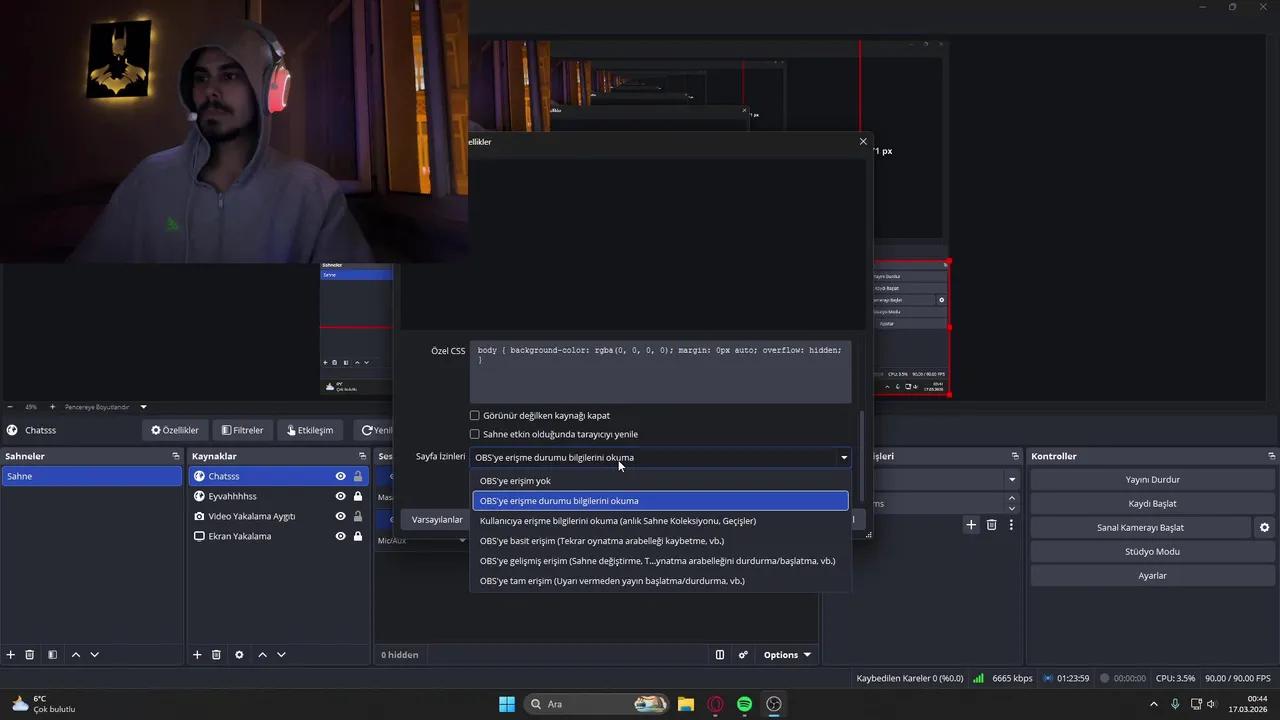Viewport: 1280px width, 720px height.
Task: Click the Varsayılanlar button in properties dialog
Action: pyautogui.click(x=437, y=520)
